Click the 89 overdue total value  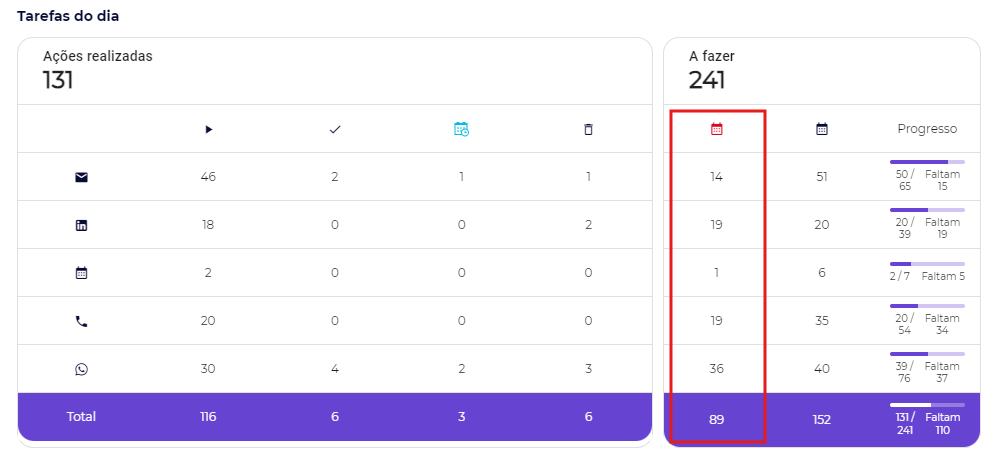pos(716,420)
